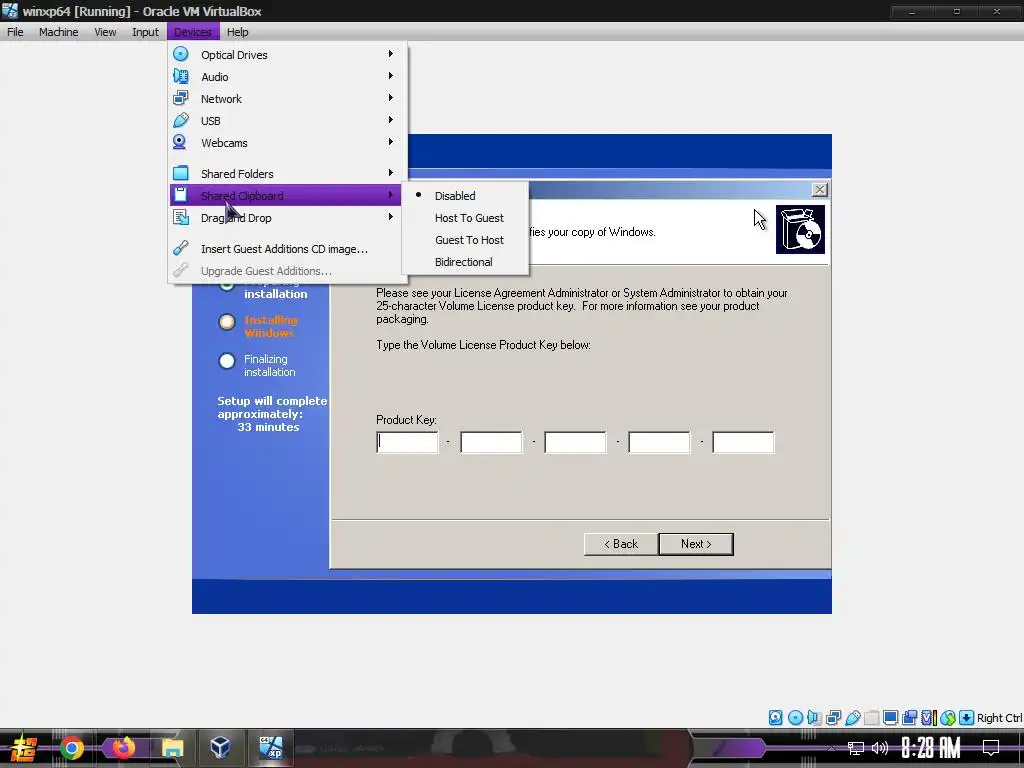
Task: Click the optical disc status bar icon
Action: coord(795,718)
